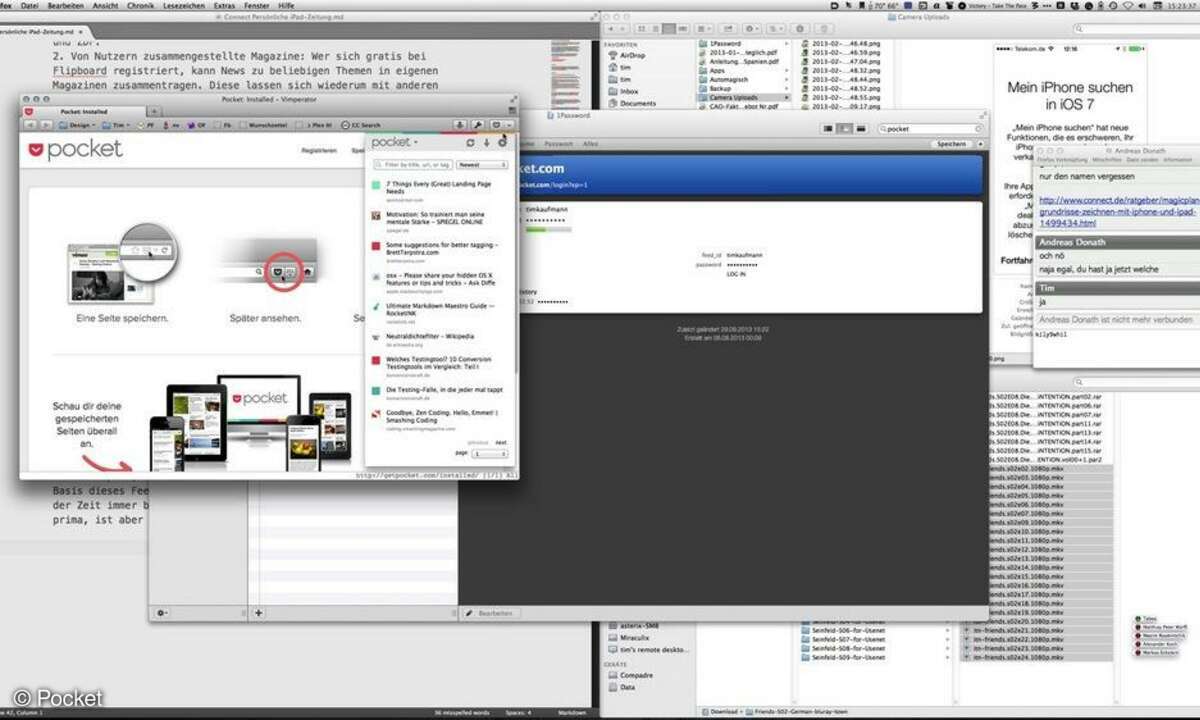The image size is (1200, 720).
Task: Click the Speichern button in 1Password
Action: coord(950,144)
